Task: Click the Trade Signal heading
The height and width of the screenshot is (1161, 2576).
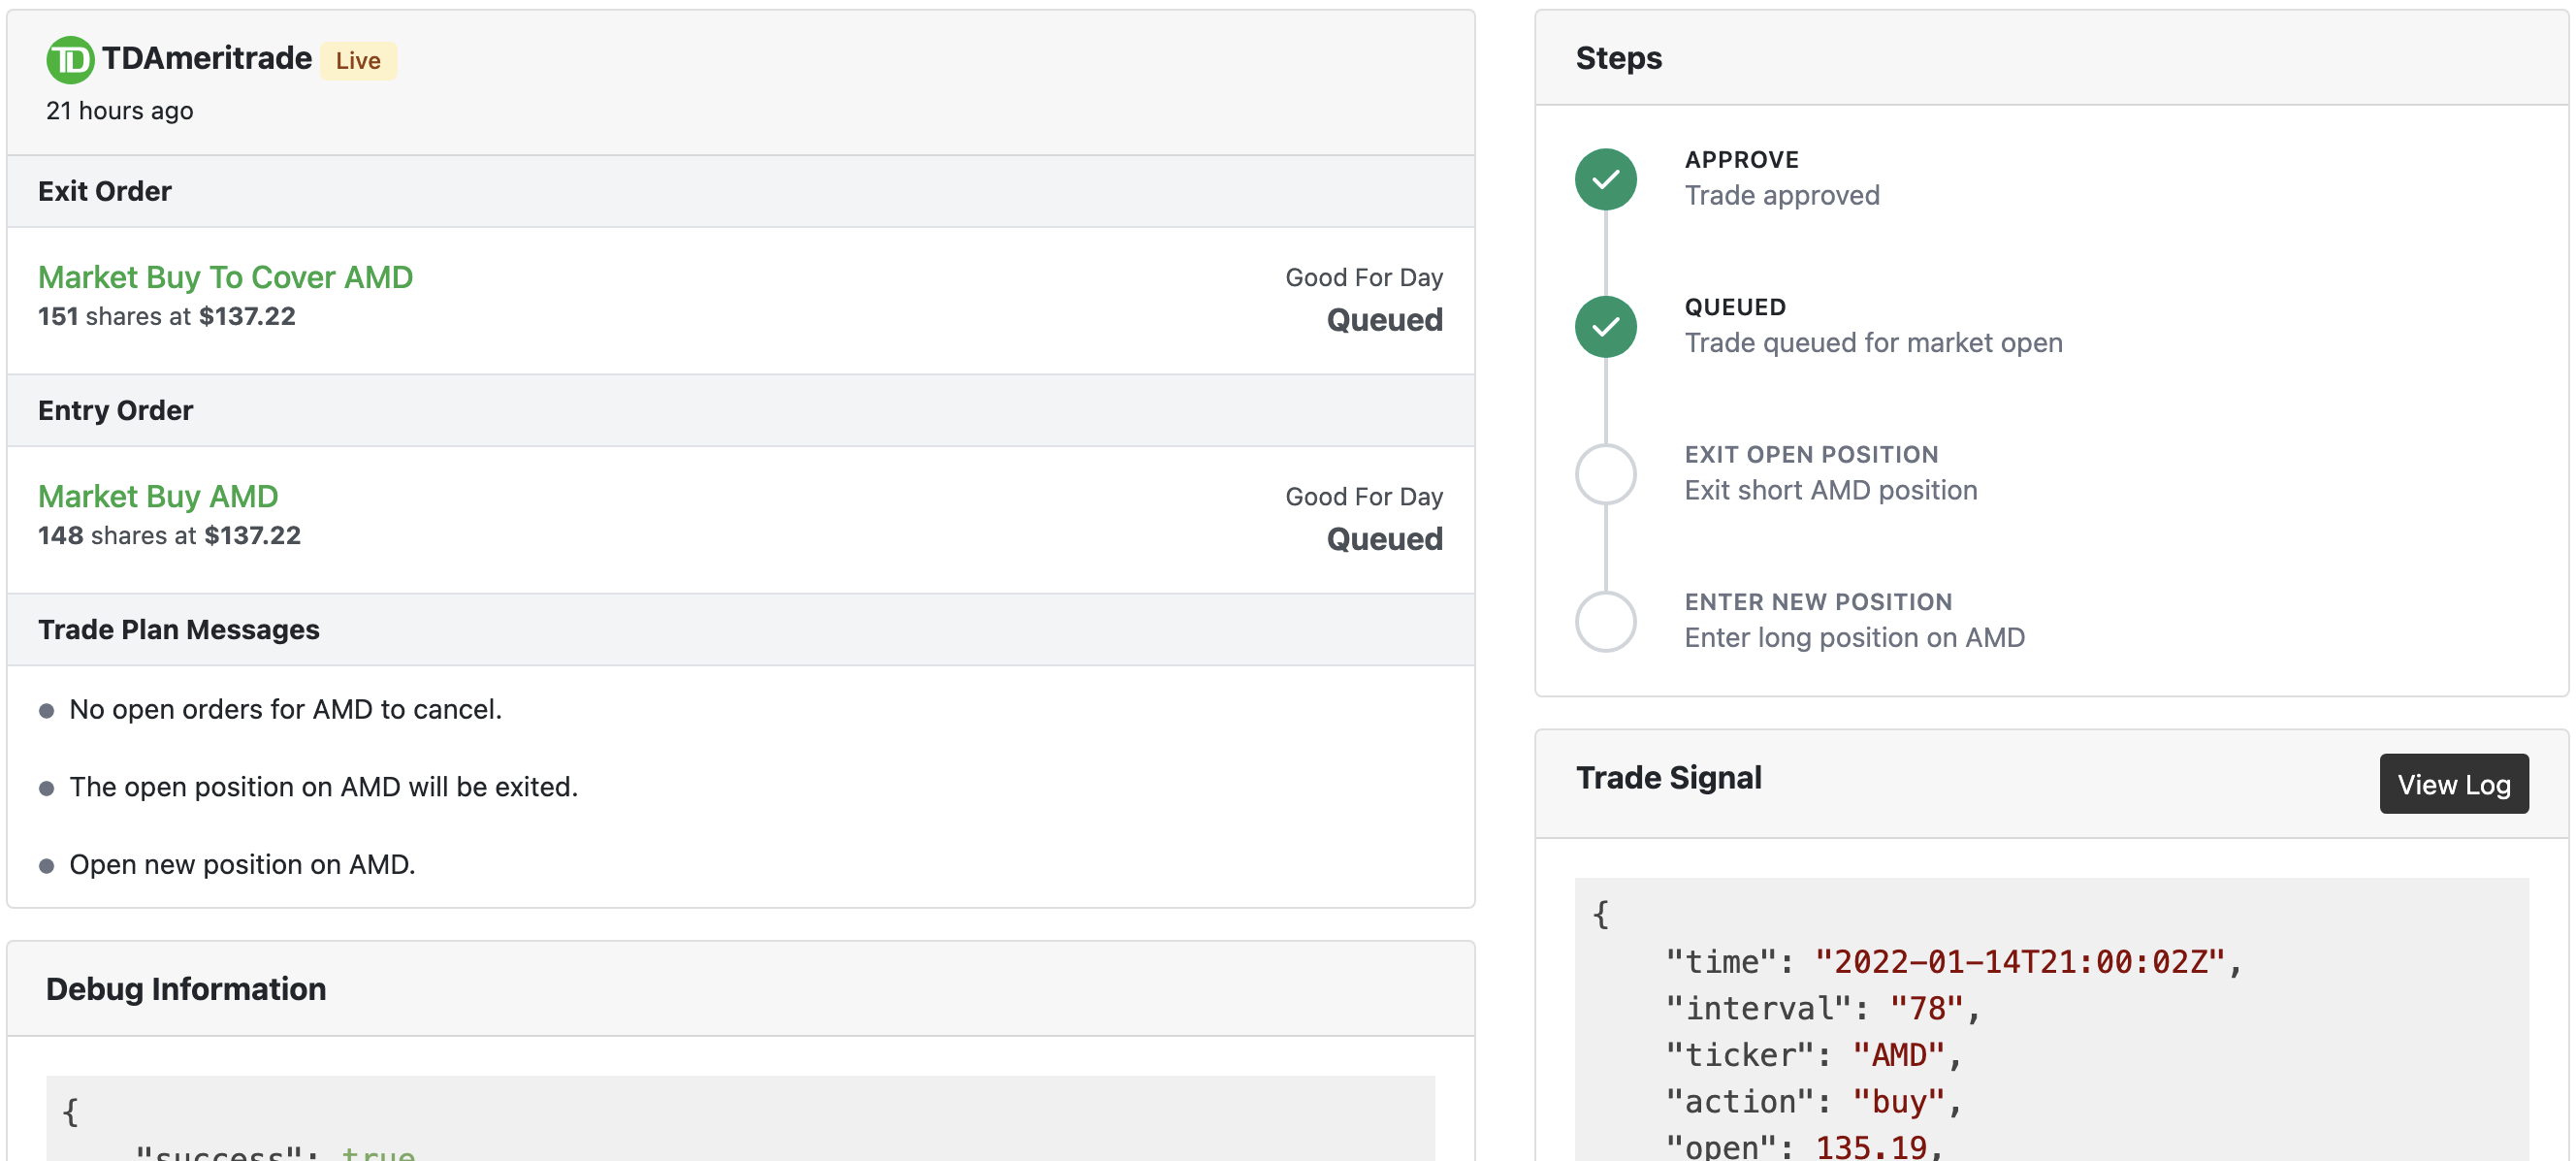Action: click(x=1668, y=778)
